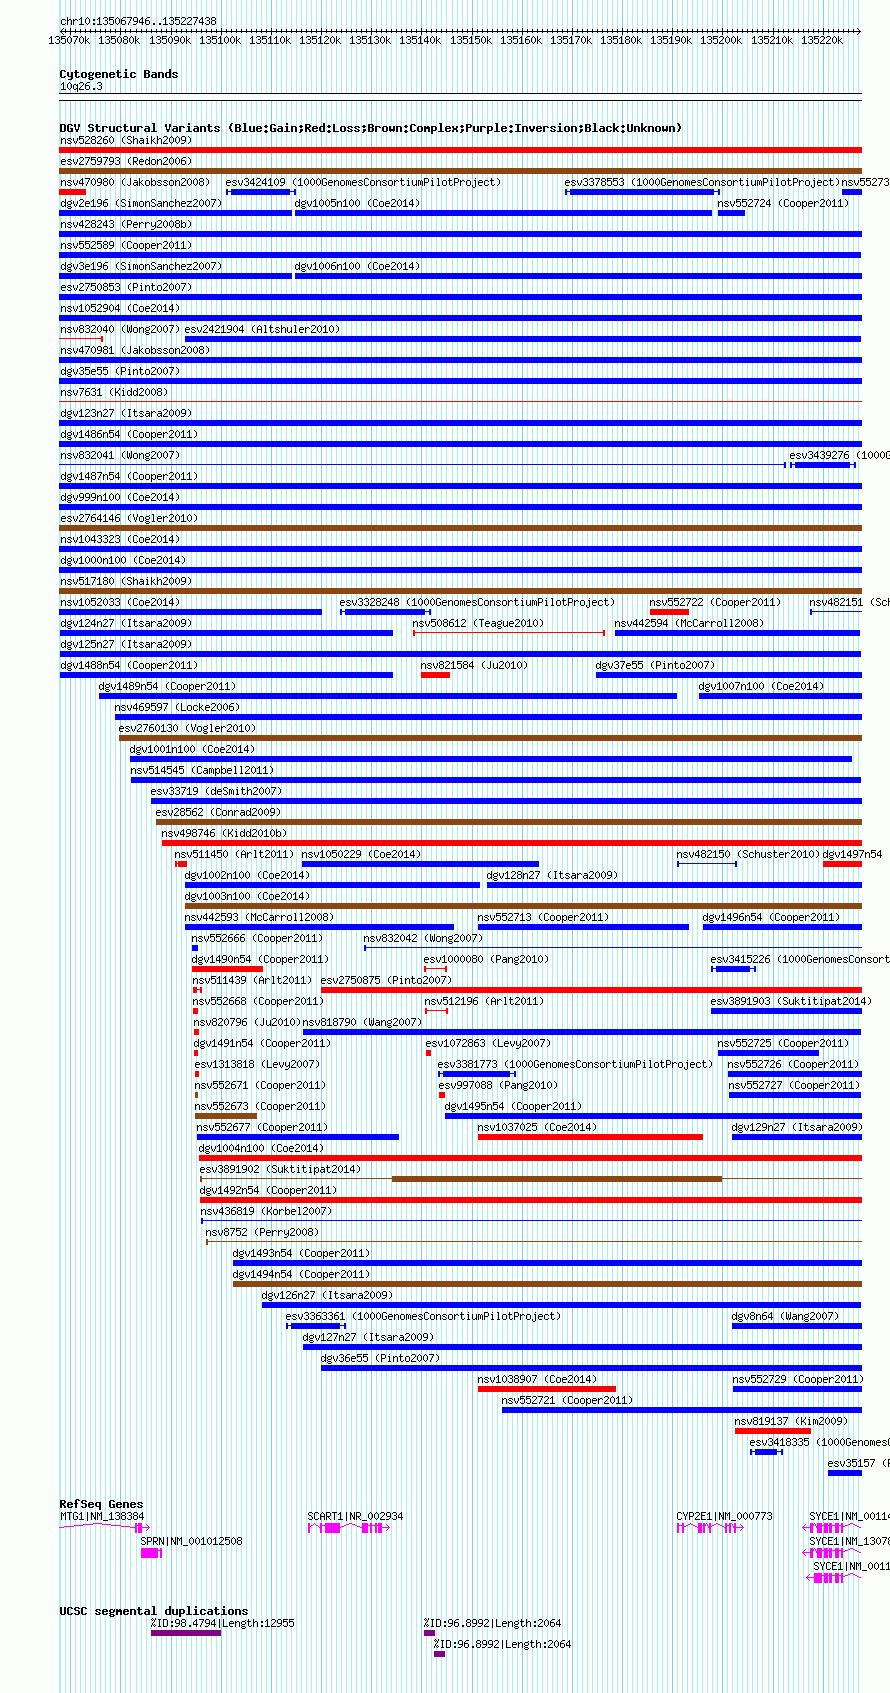Click nsv517180 (Shaikh2009) label
The image size is (890, 1693).
coord(126,581)
